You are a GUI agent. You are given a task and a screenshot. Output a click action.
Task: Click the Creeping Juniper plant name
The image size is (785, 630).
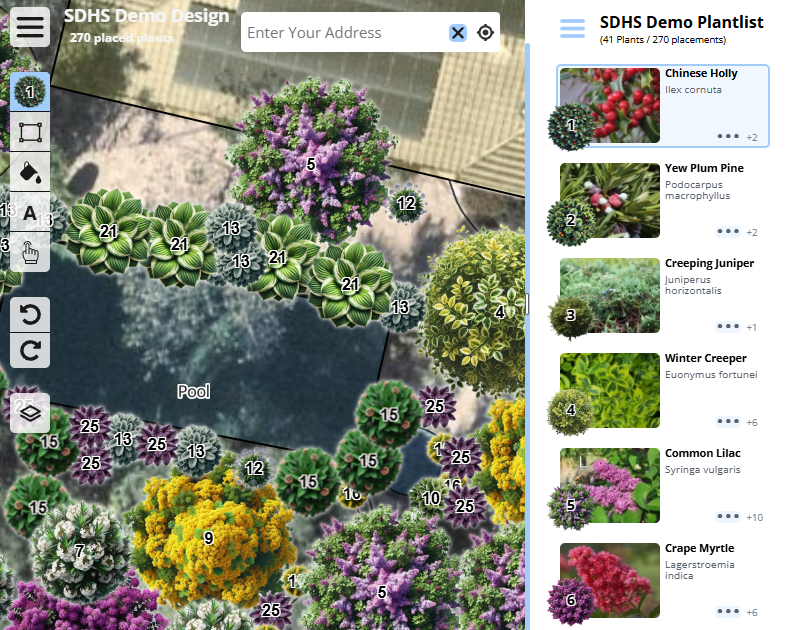point(709,263)
